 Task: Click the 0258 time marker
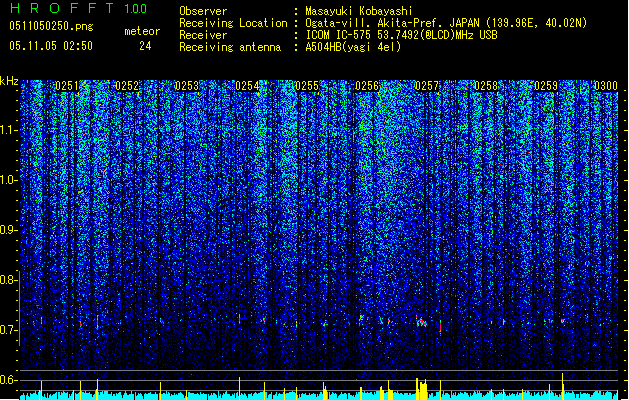click(486, 86)
